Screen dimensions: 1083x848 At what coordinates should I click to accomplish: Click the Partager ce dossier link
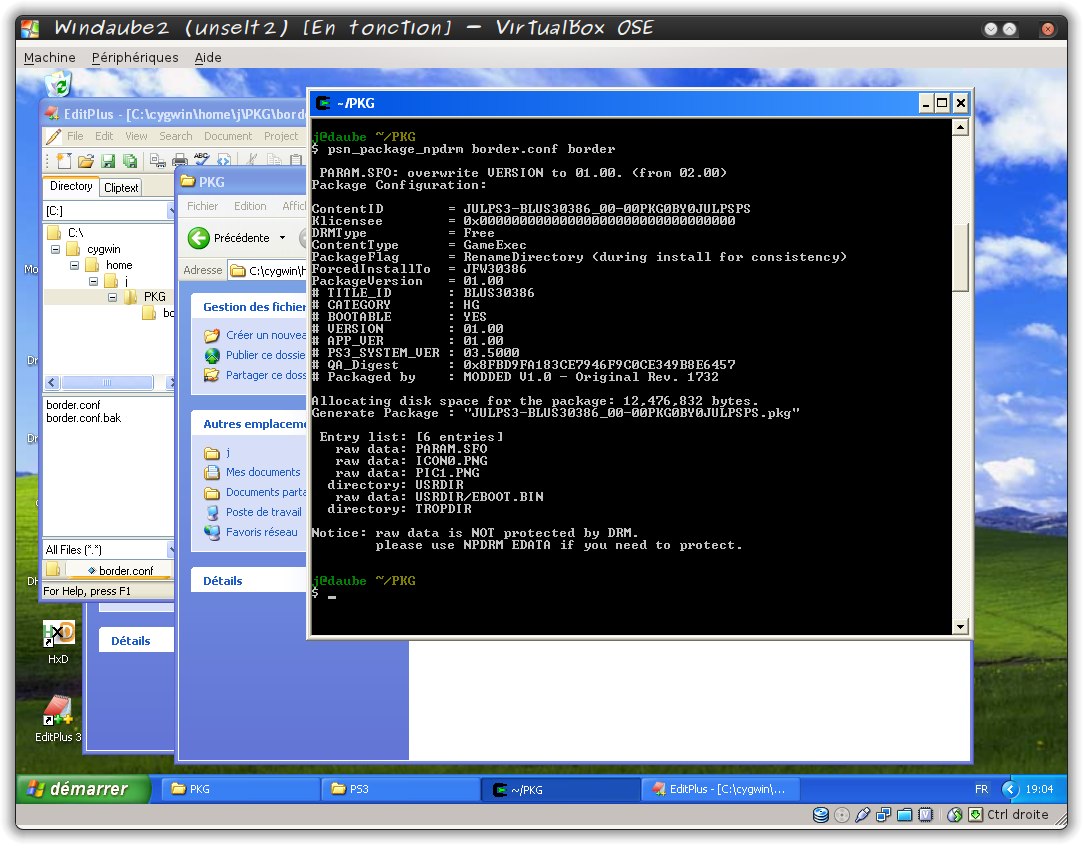pyautogui.click(x=266, y=376)
